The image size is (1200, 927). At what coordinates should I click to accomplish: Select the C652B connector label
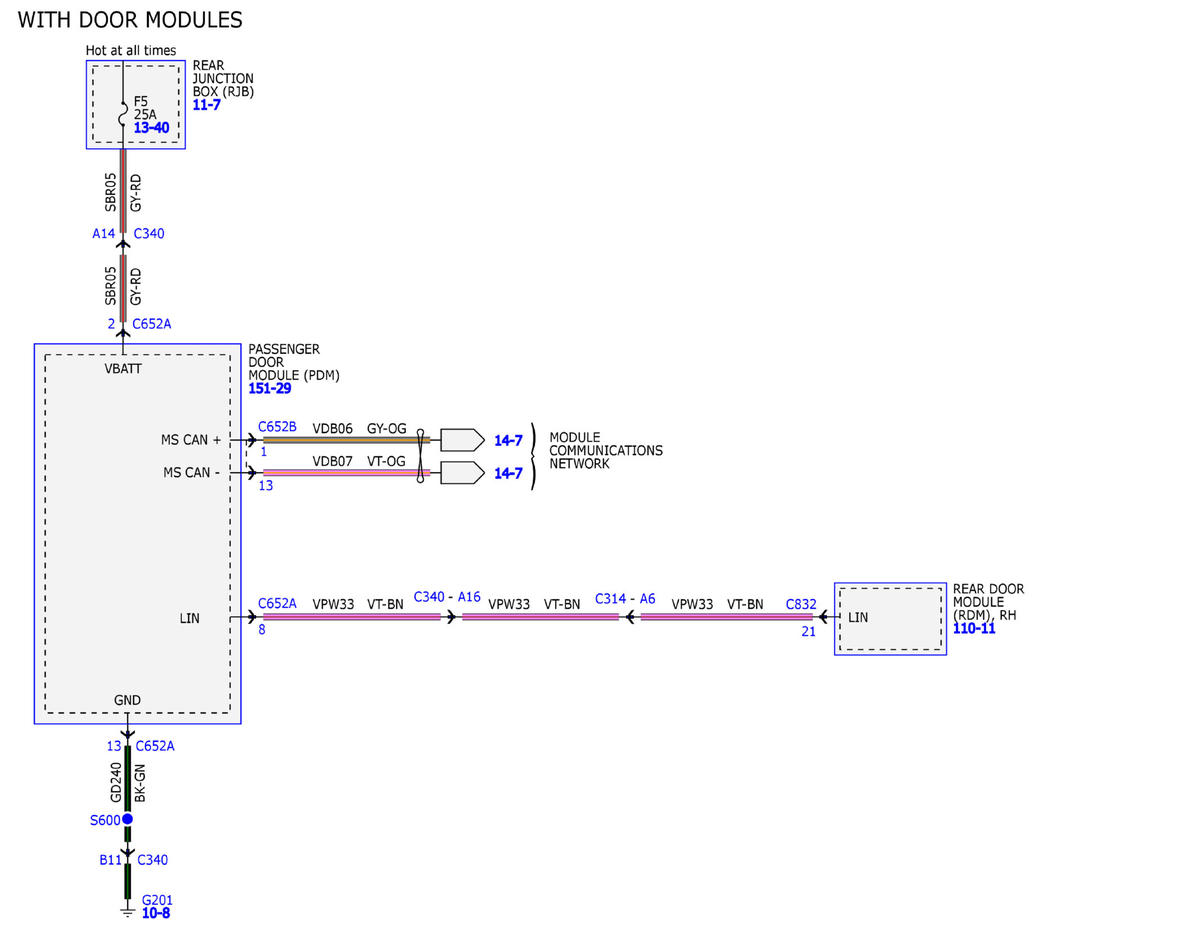277,427
